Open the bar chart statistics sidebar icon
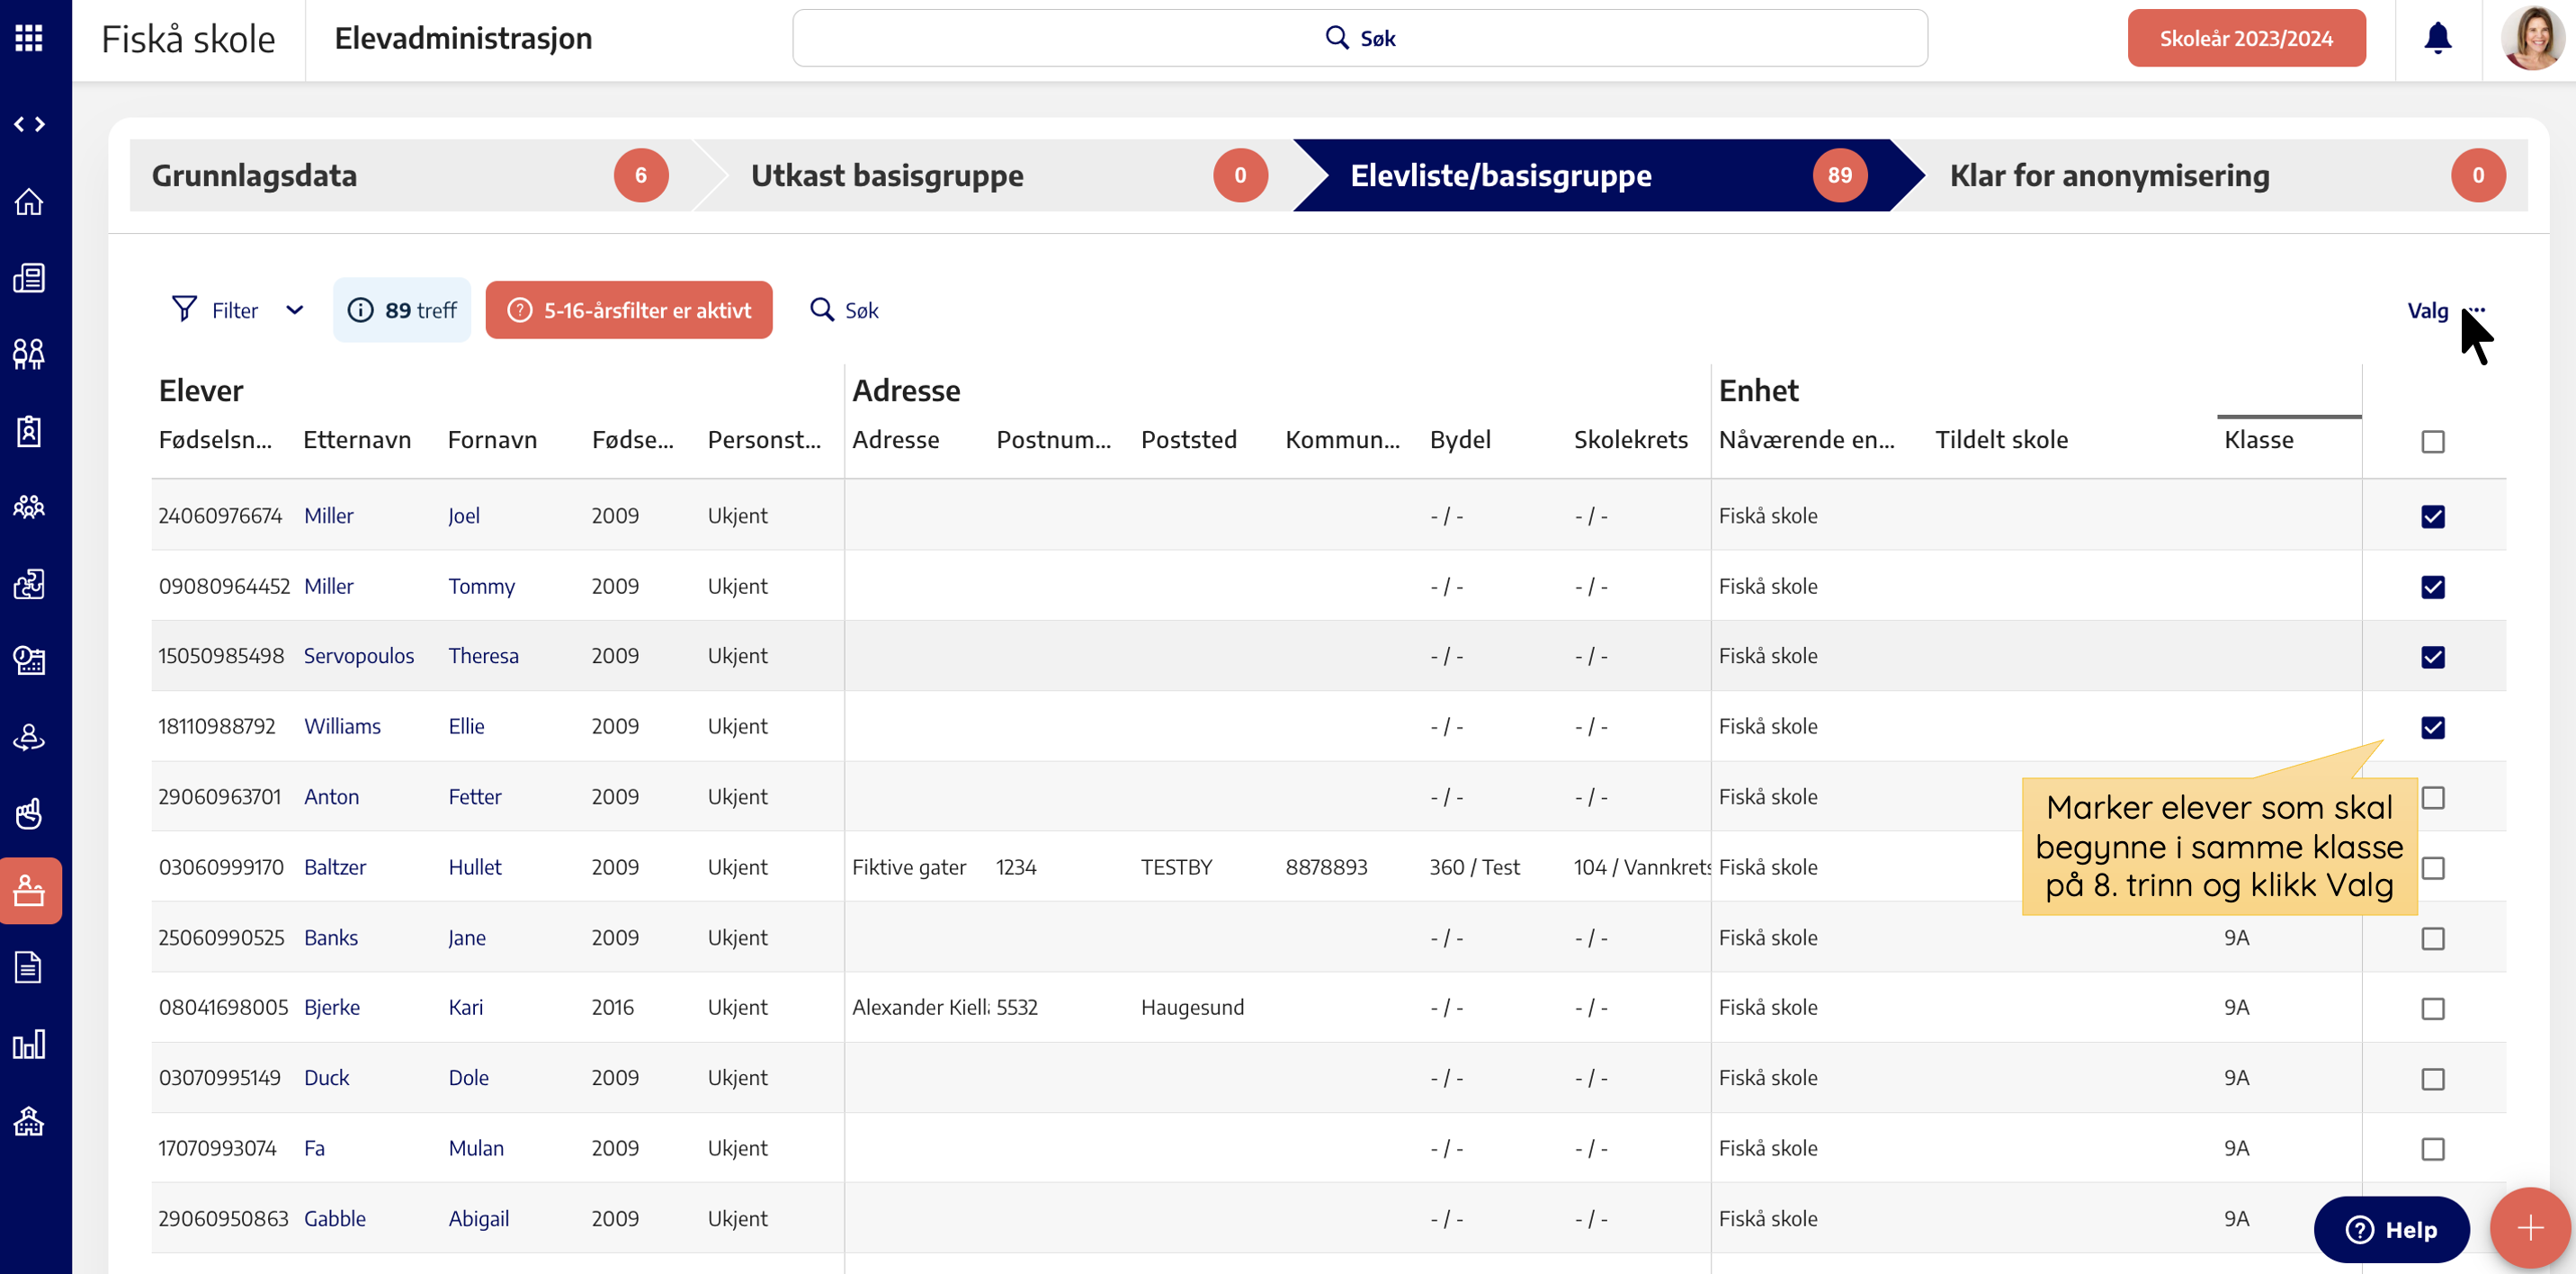Screen dimensions: 2576x1274 (x=29, y=1044)
